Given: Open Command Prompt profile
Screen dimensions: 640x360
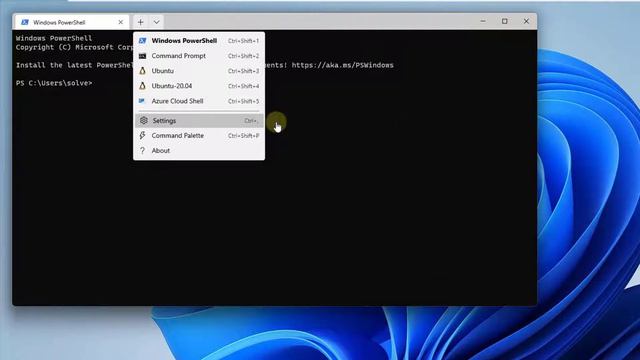Looking at the screenshot, I should [199, 56].
